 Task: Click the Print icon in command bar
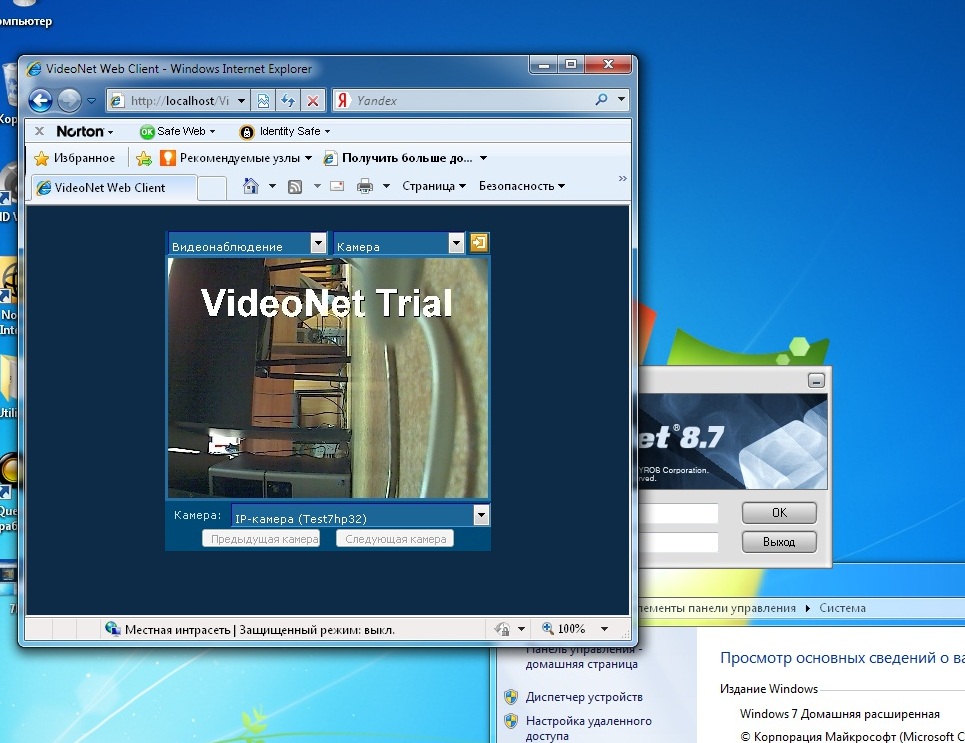[x=365, y=186]
